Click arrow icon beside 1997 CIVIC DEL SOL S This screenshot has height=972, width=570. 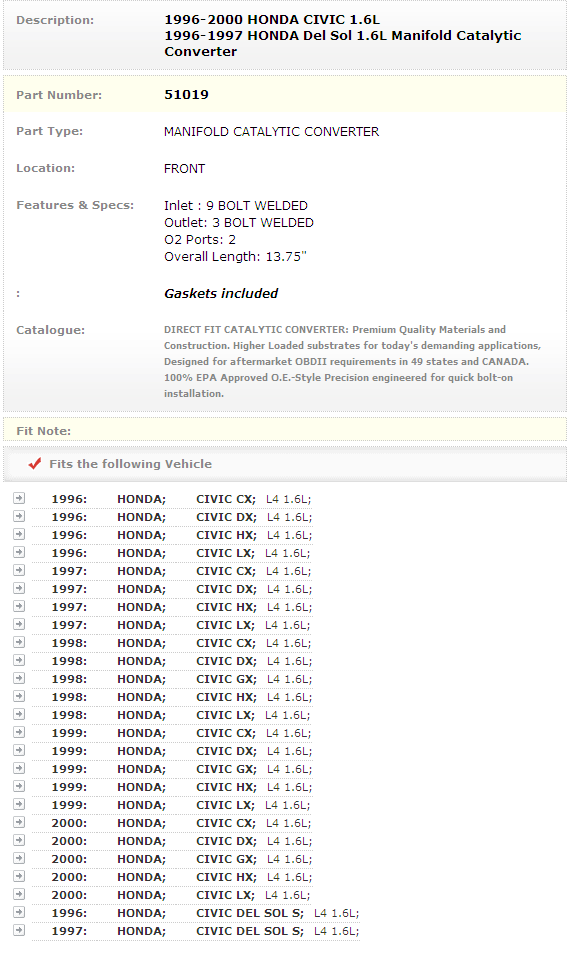[x=19, y=930]
